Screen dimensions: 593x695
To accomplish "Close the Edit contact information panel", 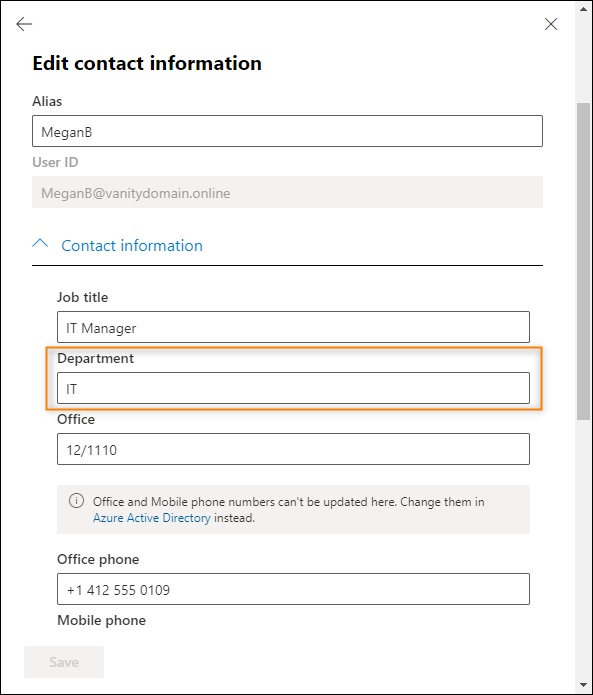I will click(551, 24).
